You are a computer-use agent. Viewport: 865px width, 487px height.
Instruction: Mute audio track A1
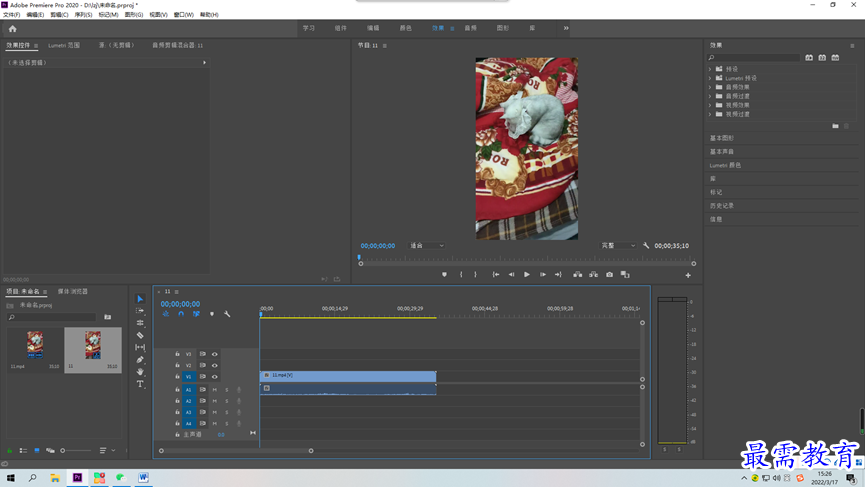[215, 390]
